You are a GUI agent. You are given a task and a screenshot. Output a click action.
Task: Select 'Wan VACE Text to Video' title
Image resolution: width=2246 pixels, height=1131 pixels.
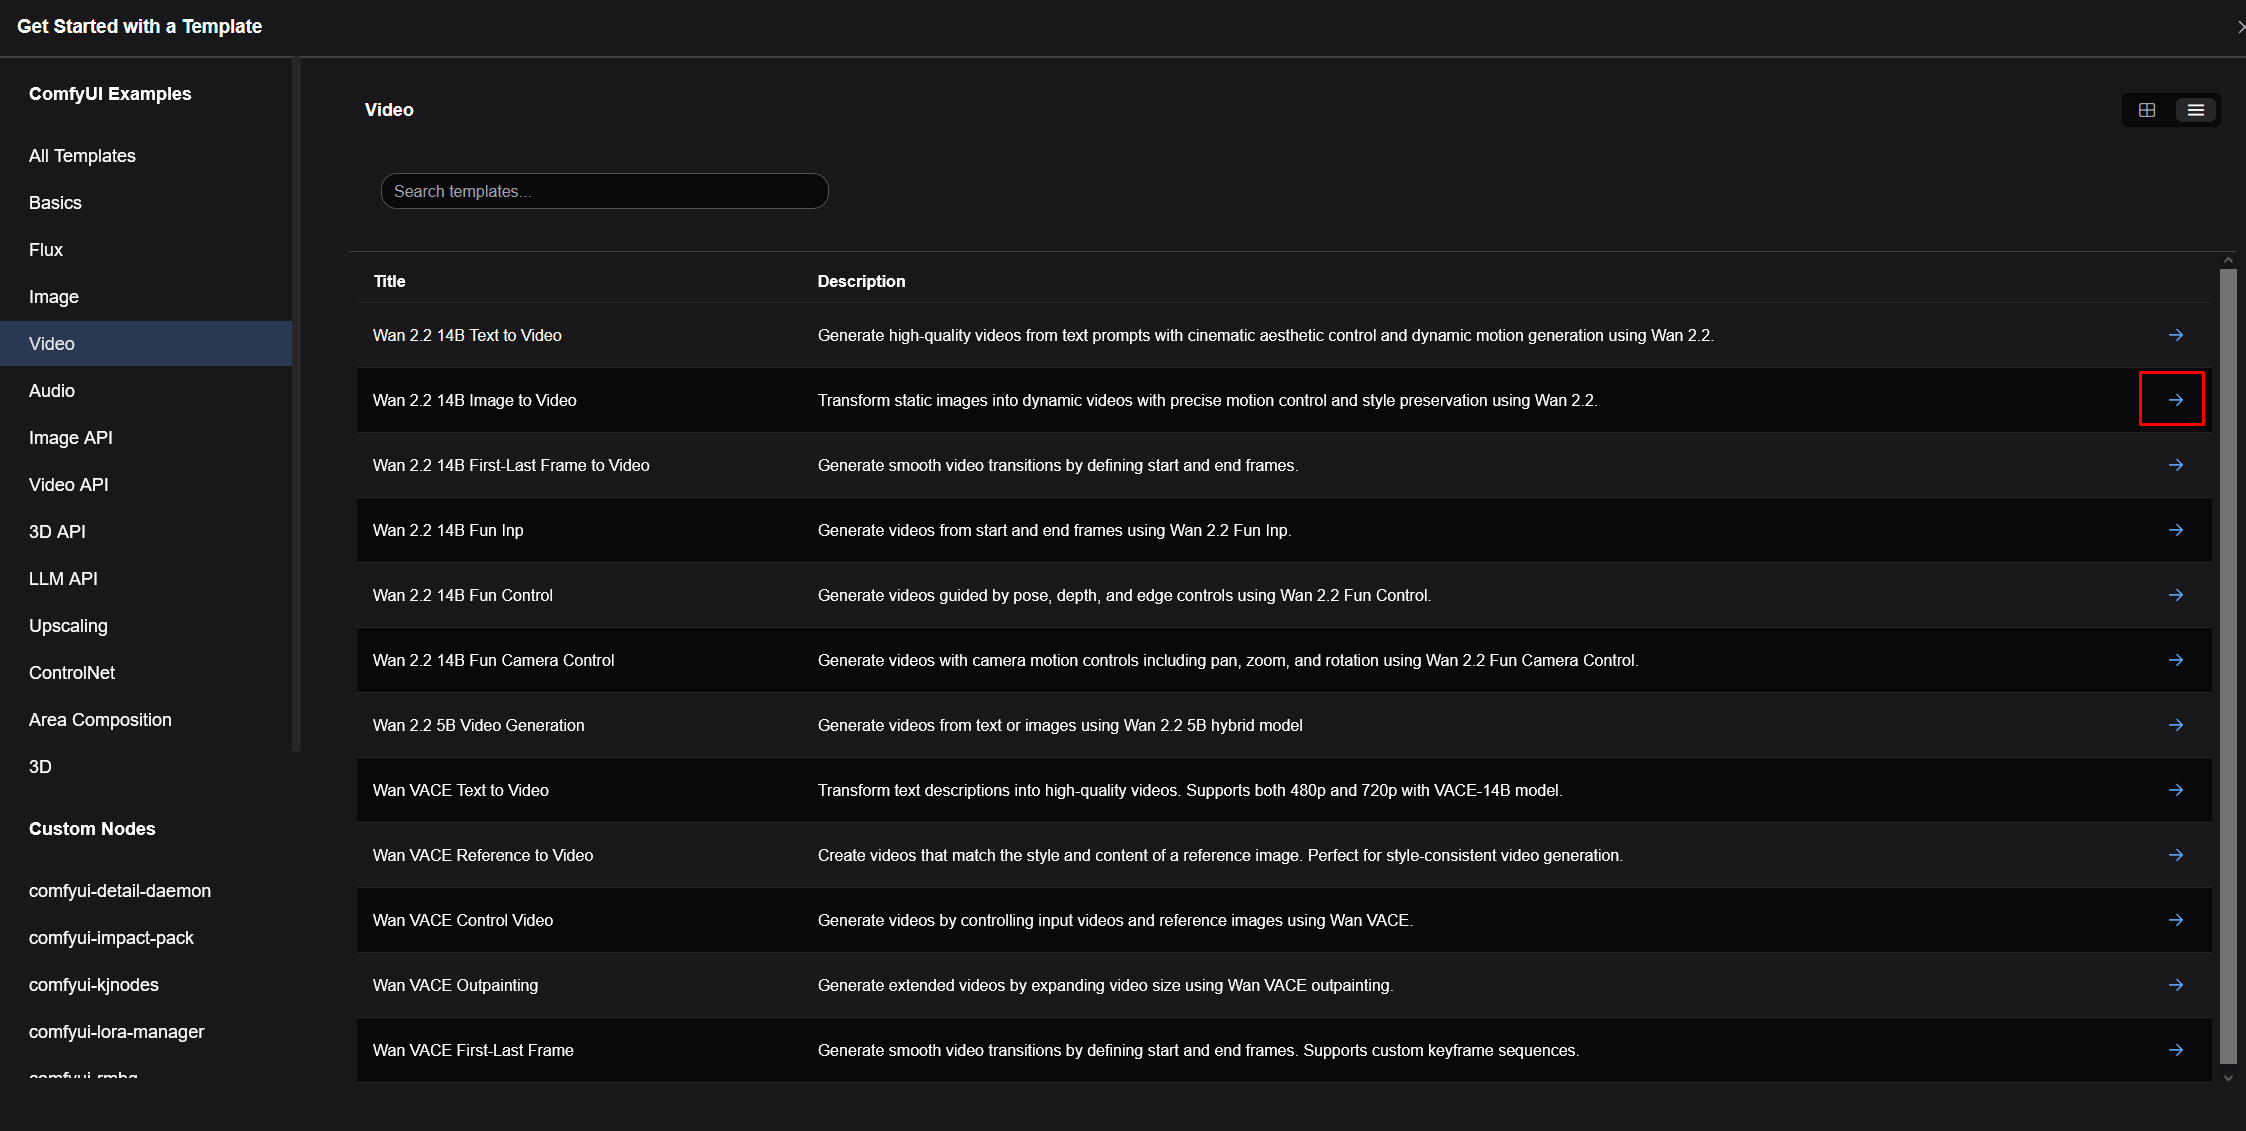coord(461,790)
